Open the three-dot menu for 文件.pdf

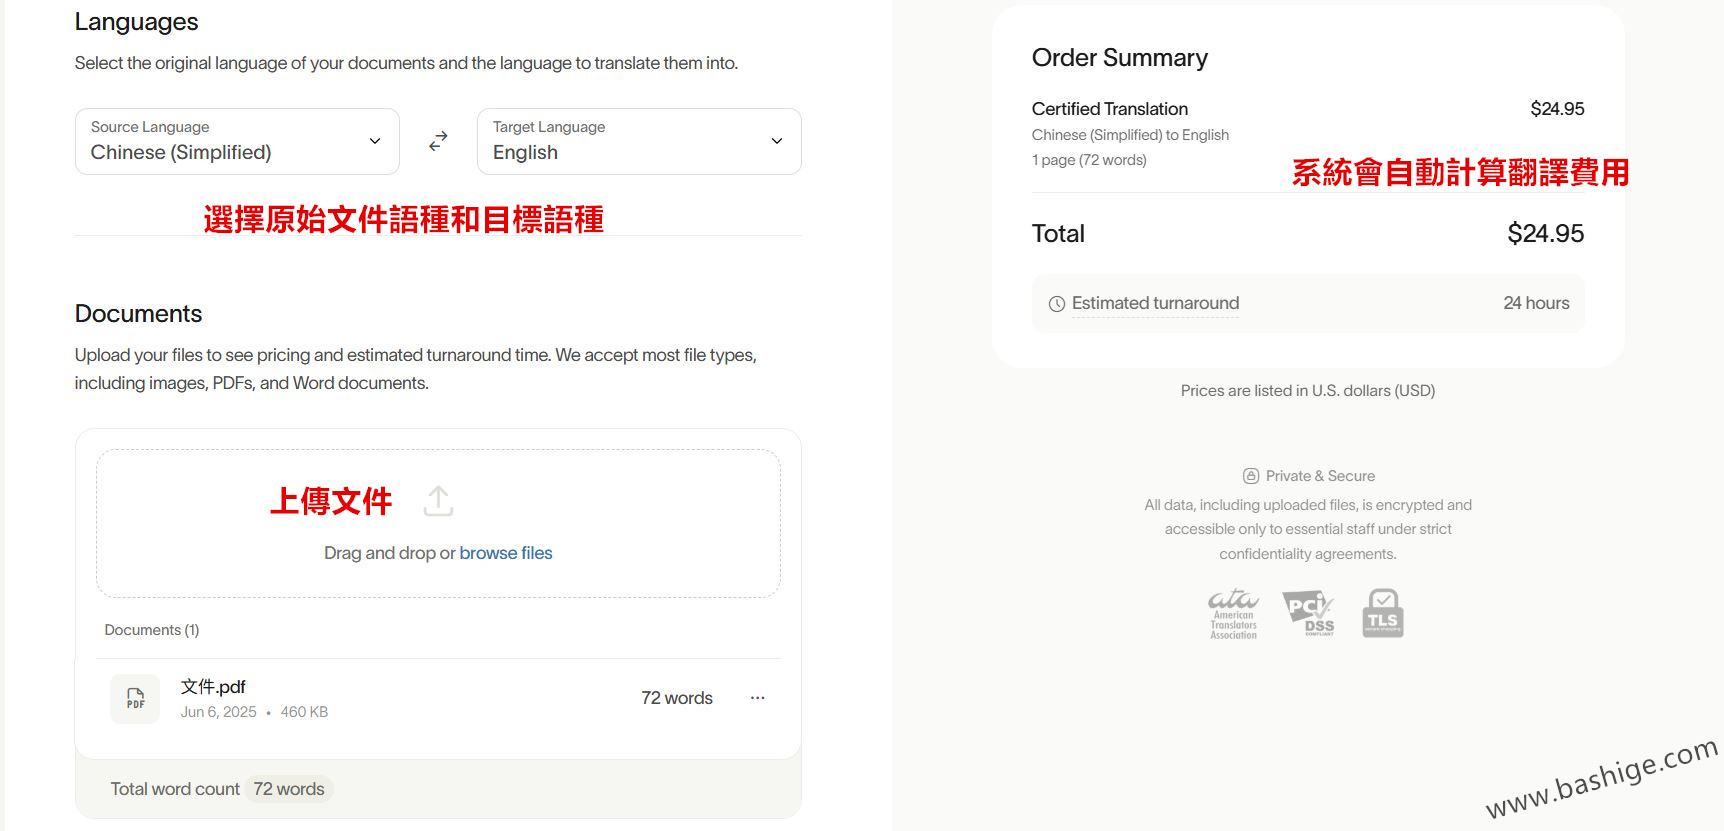757,698
